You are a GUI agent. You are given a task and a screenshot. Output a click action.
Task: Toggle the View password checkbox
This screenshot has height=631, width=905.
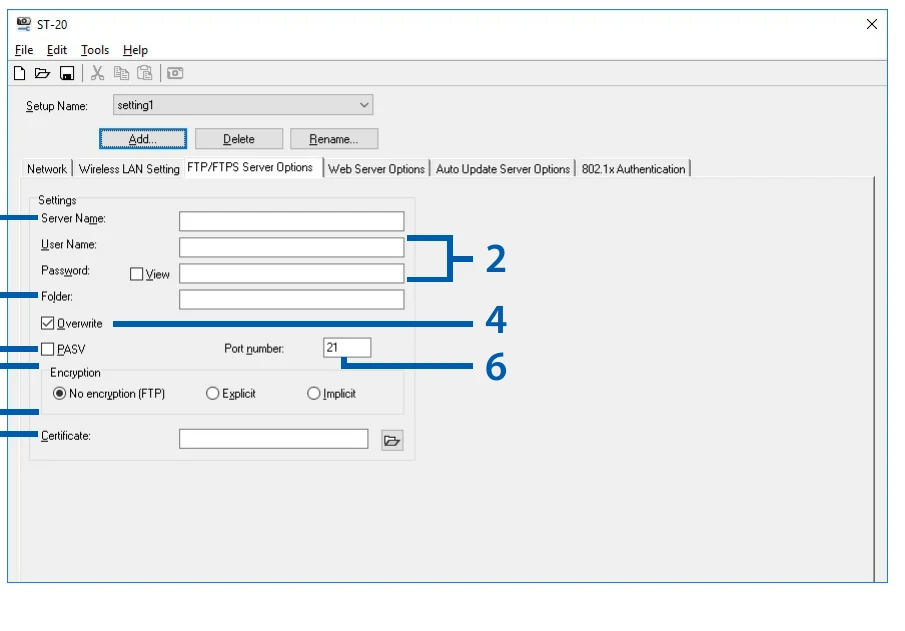pyautogui.click(x=136, y=274)
